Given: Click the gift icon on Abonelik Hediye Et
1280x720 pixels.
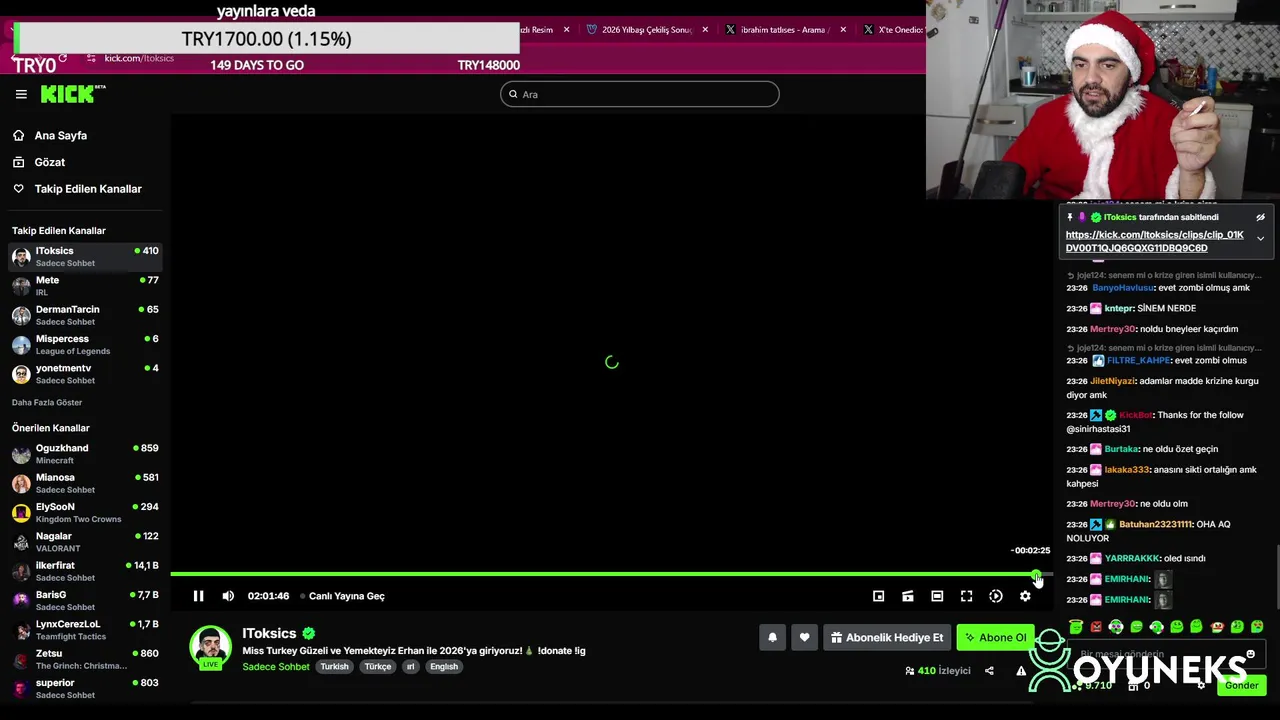Looking at the screenshot, I should pyautogui.click(x=836, y=637).
